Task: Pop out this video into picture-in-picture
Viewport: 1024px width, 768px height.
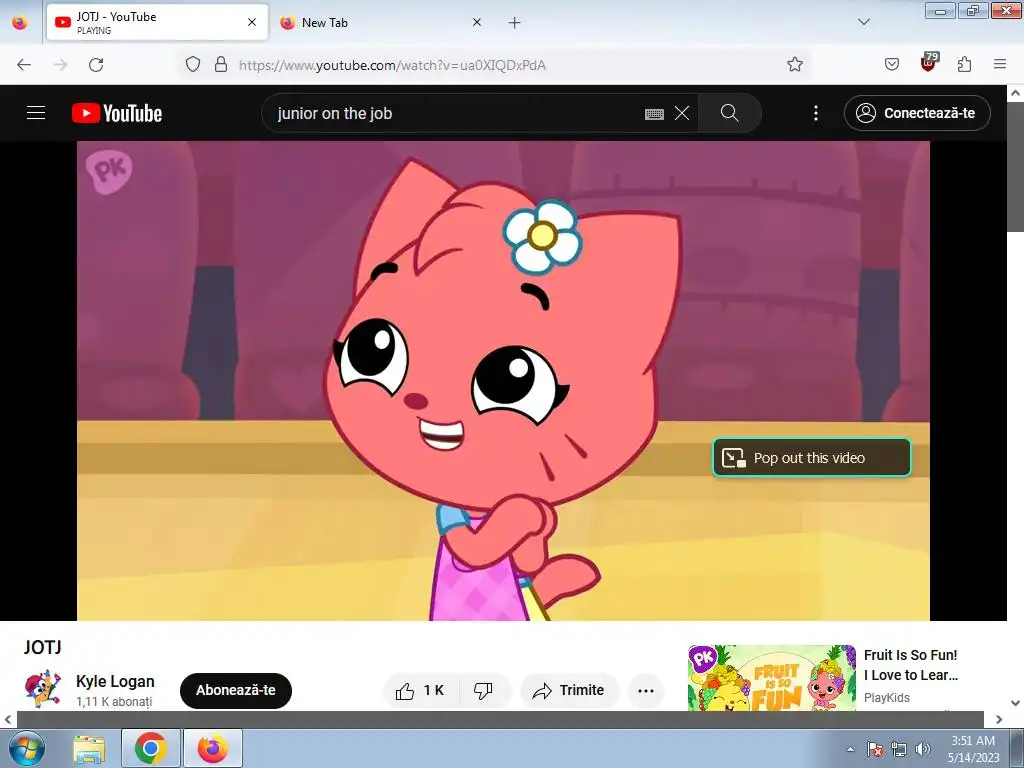Action: 812,458
